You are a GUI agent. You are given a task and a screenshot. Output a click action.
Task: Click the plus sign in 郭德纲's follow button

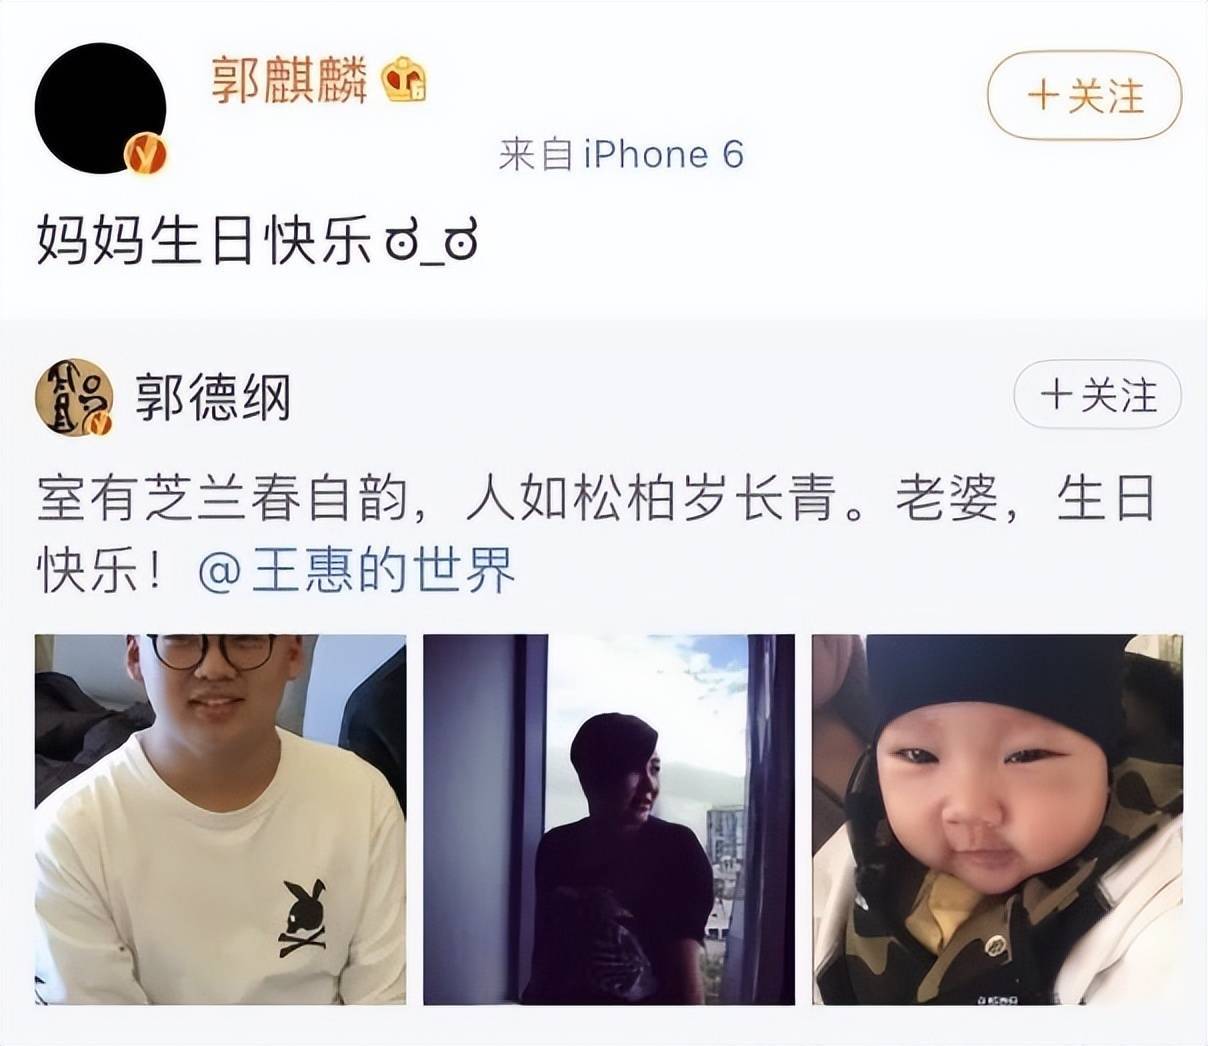[1055, 395]
